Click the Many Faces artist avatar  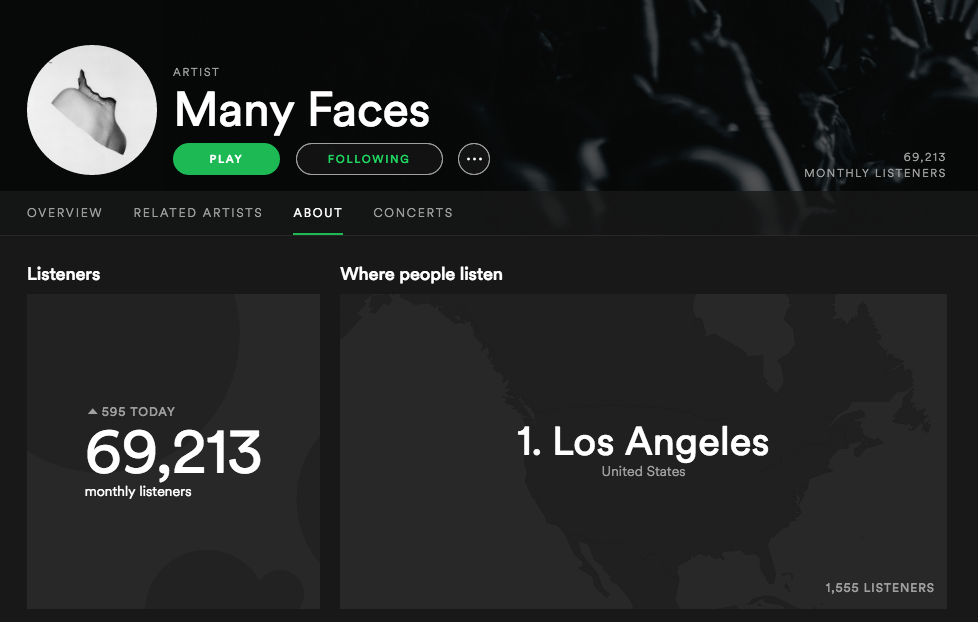92,110
